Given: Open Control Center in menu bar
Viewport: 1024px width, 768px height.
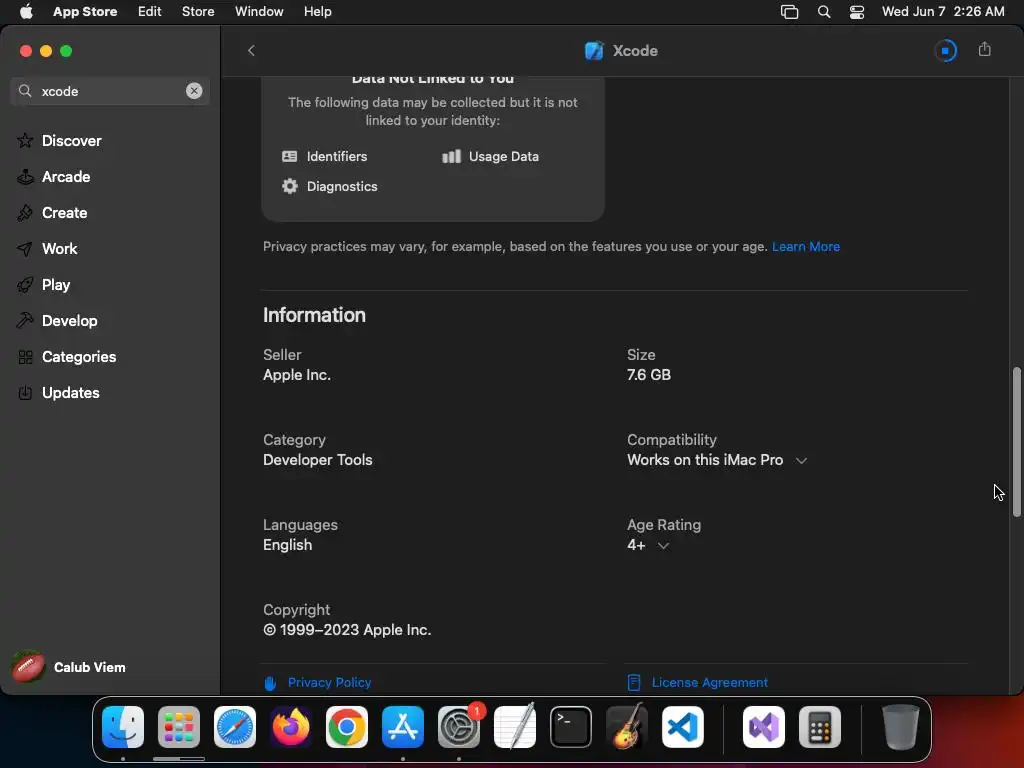Looking at the screenshot, I should point(857,12).
